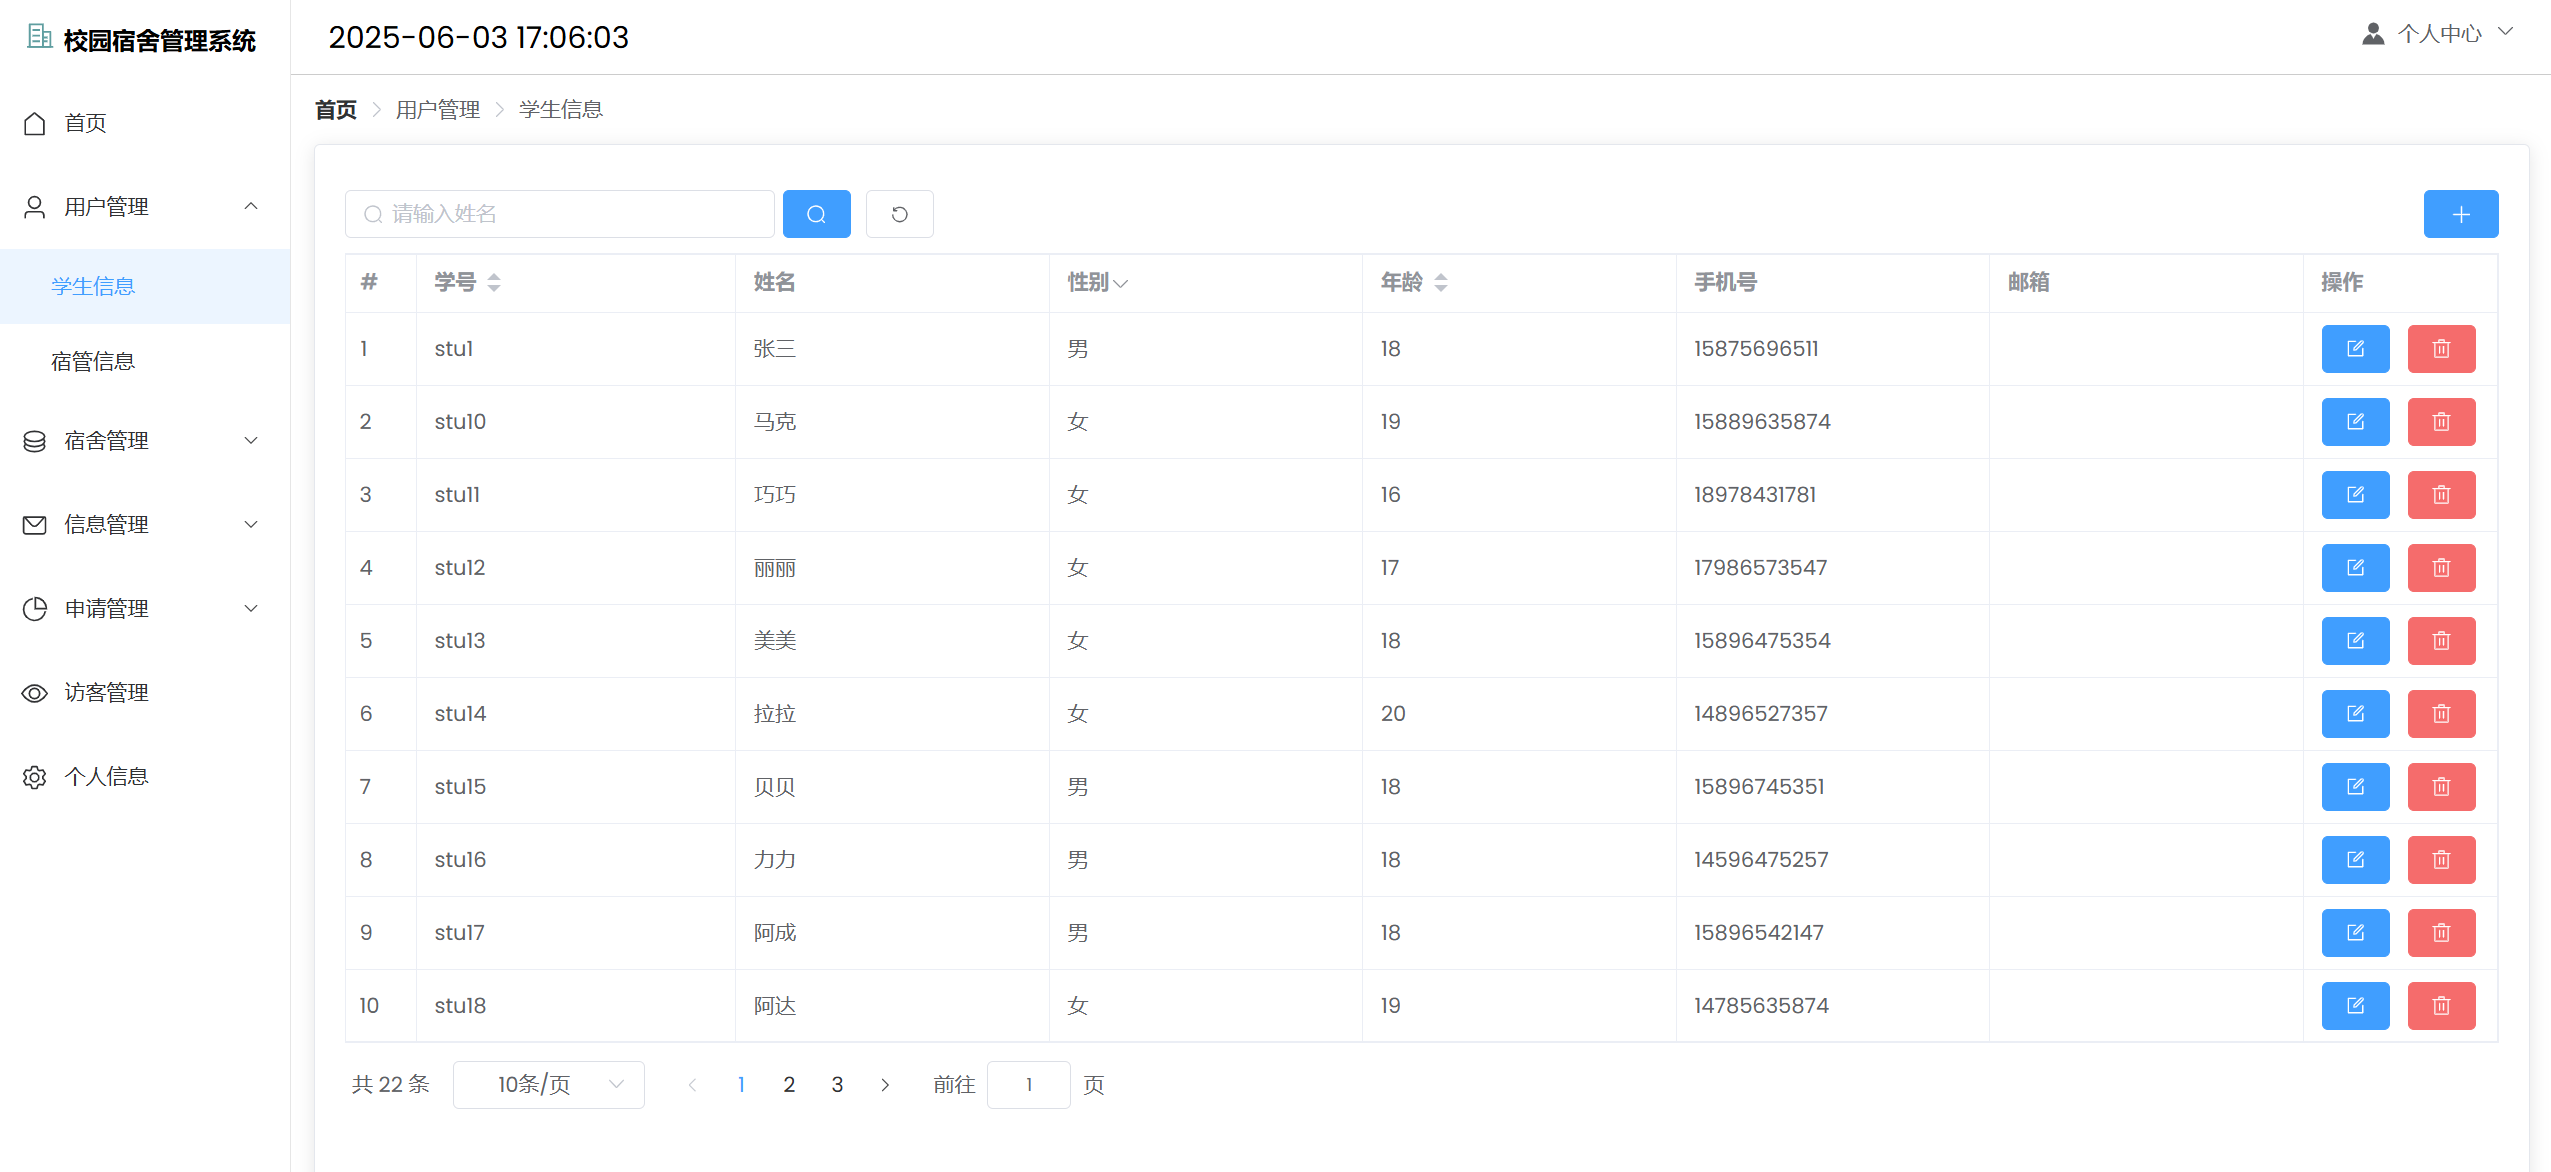2551x1172 pixels.
Task: Click the reset refresh icon button
Action: pos(899,214)
